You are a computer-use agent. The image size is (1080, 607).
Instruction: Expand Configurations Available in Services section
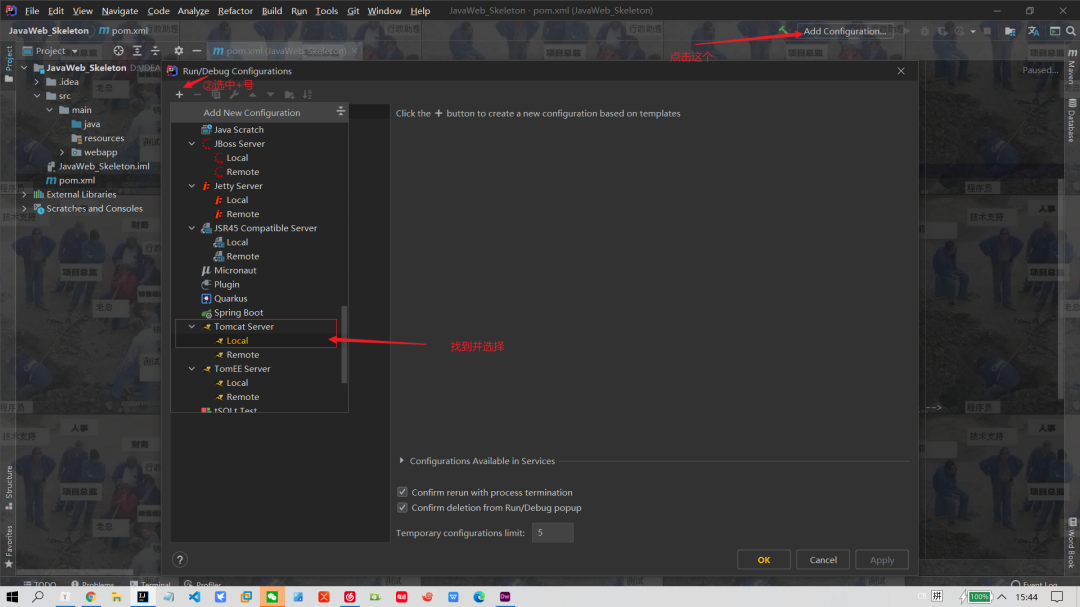(402, 460)
